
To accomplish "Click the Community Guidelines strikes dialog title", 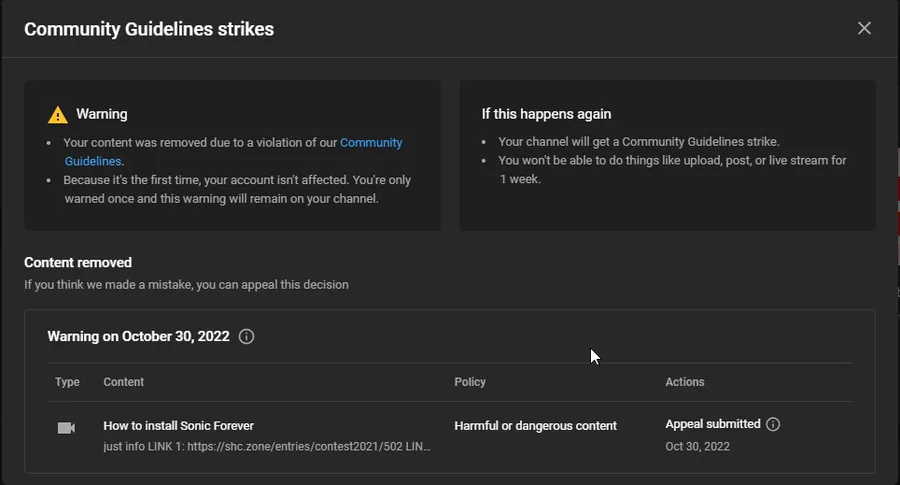I will (x=149, y=29).
